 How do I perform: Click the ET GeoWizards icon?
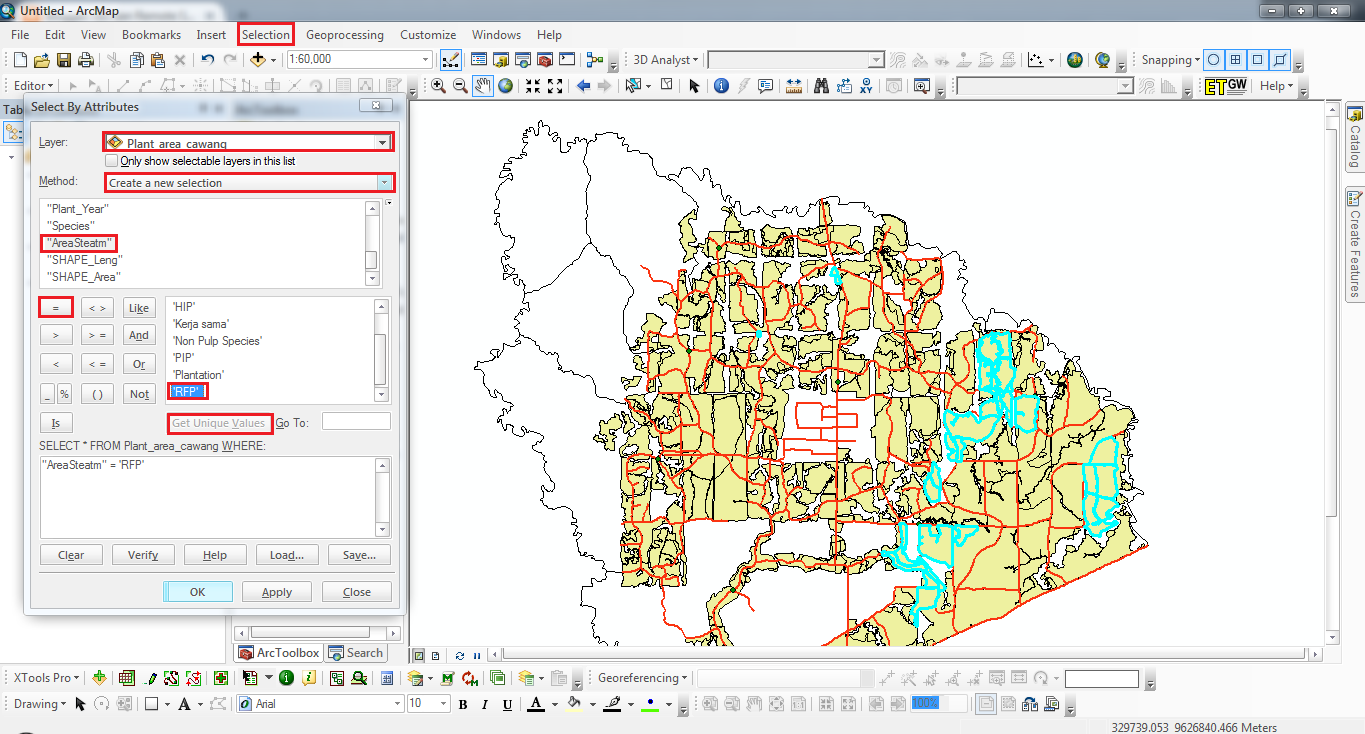click(1227, 86)
